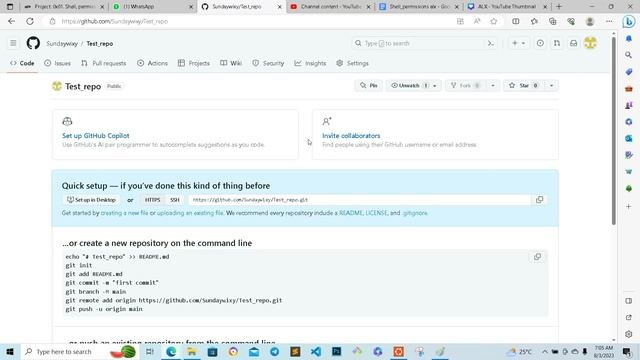
Task: Open Set up GitHub Copilot link
Action: point(96,136)
